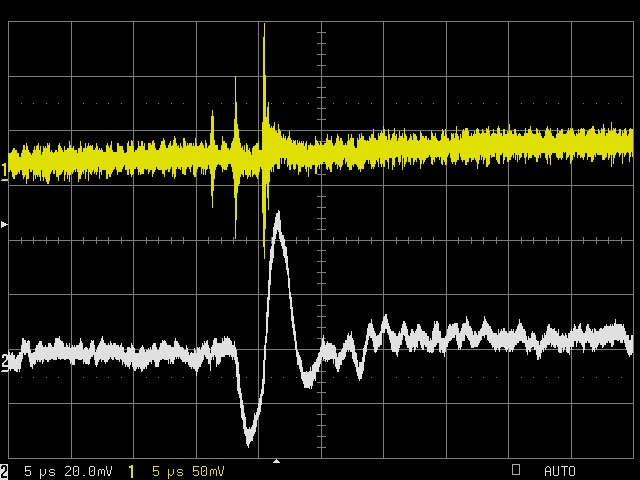The image size is (640, 480).
Task: Click the channel 2 '5 µs' timebase readout
Action: point(40,471)
